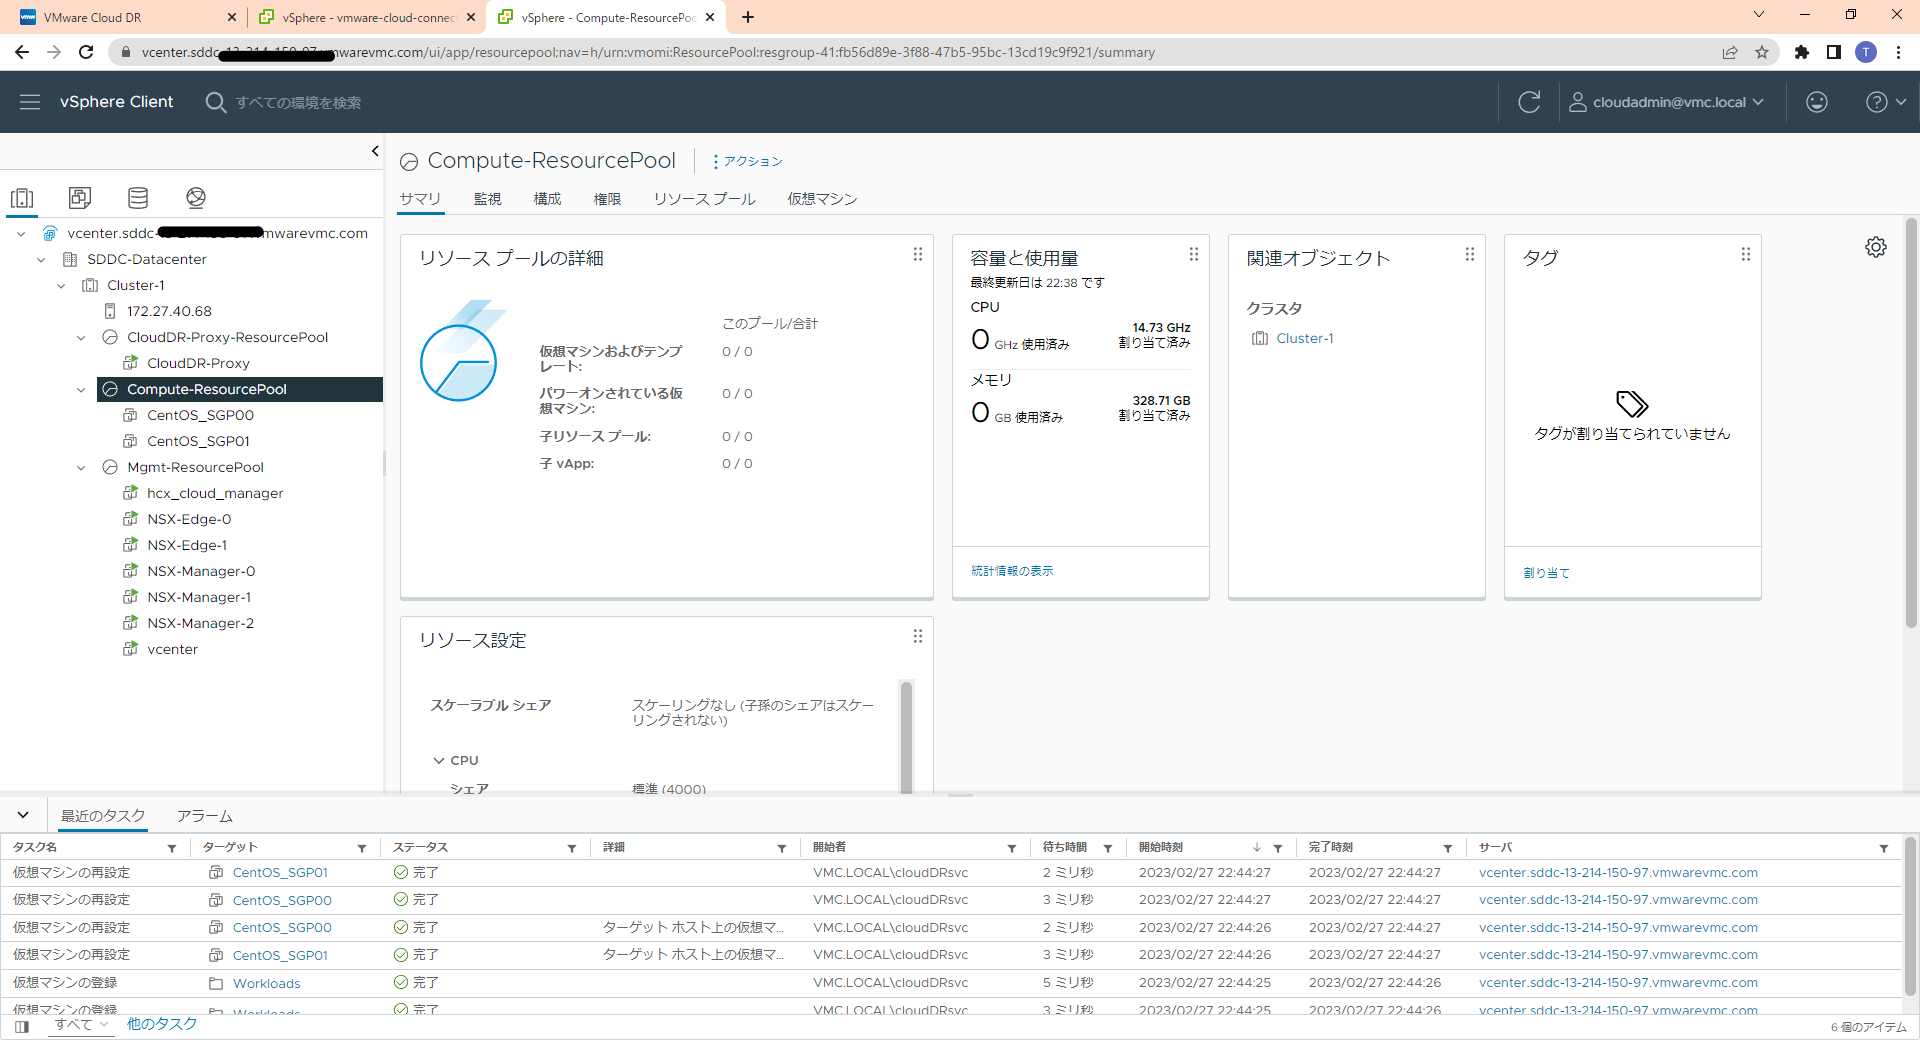Open the 監視 tab
This screenshot has width=1920, height=1040.
pyautogui.click(x=487, y=199)
